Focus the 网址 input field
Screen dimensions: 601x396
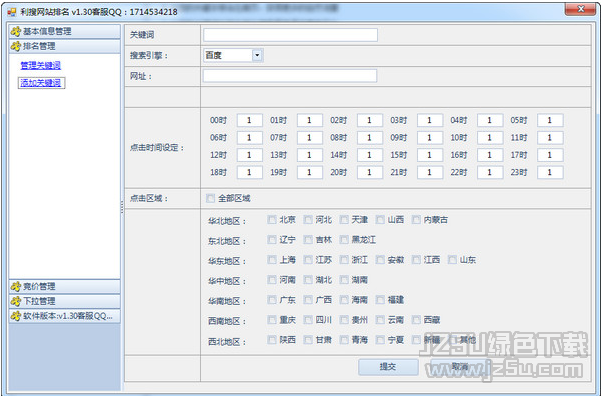(290, 76)
